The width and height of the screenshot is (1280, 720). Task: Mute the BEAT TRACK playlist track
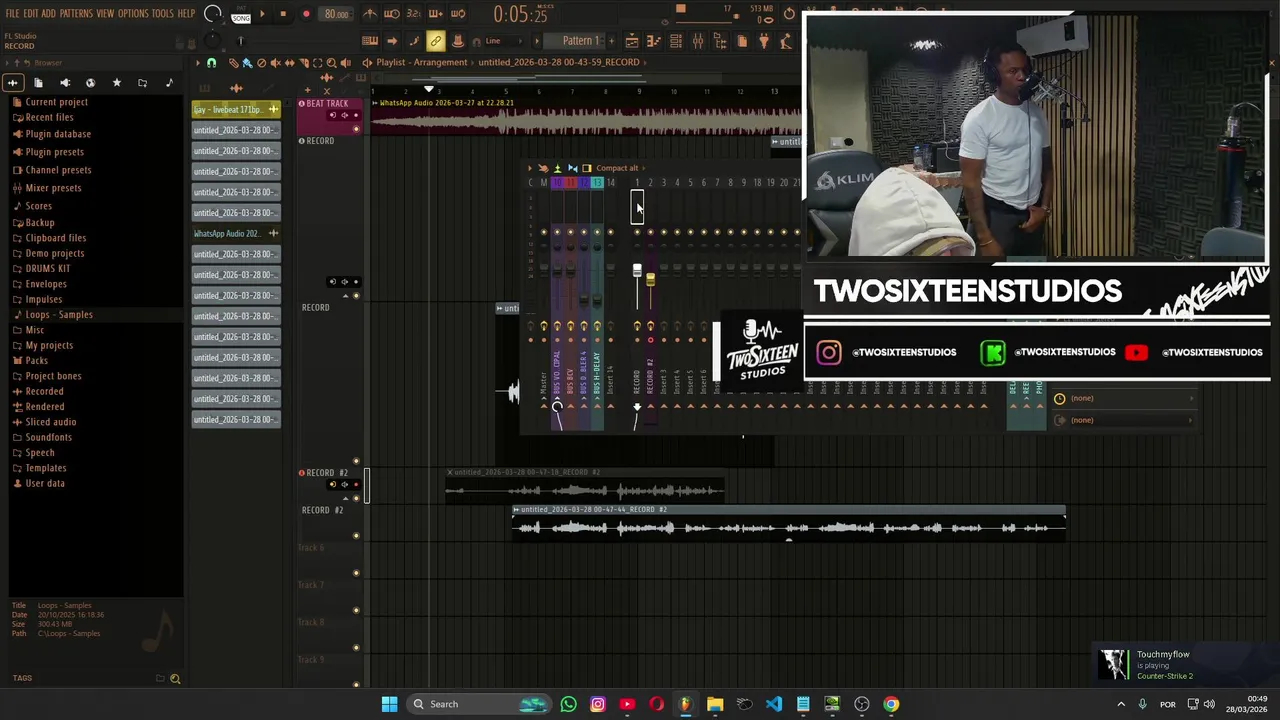pyautogui.click(x=356, y=129)
